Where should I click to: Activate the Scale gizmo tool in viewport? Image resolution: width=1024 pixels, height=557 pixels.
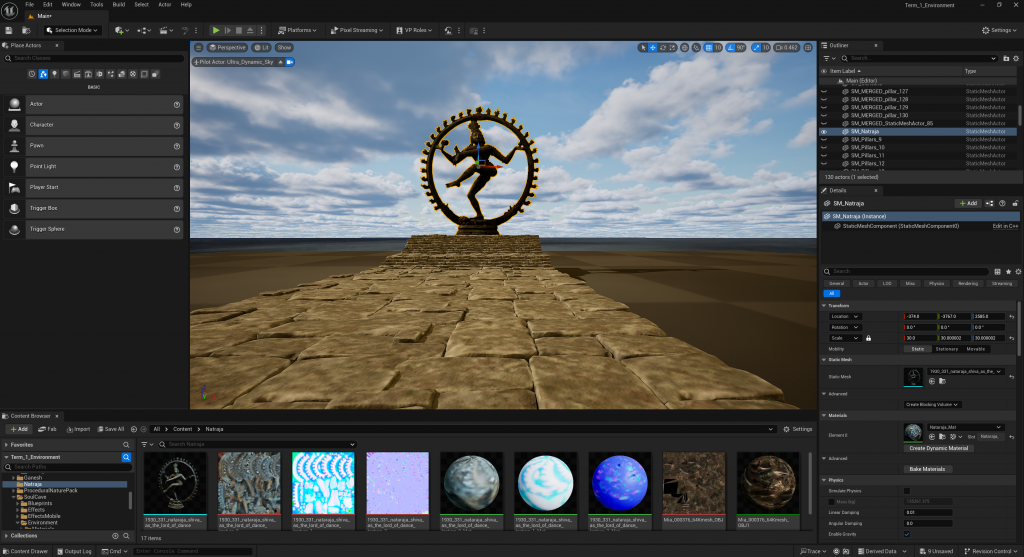672,48
